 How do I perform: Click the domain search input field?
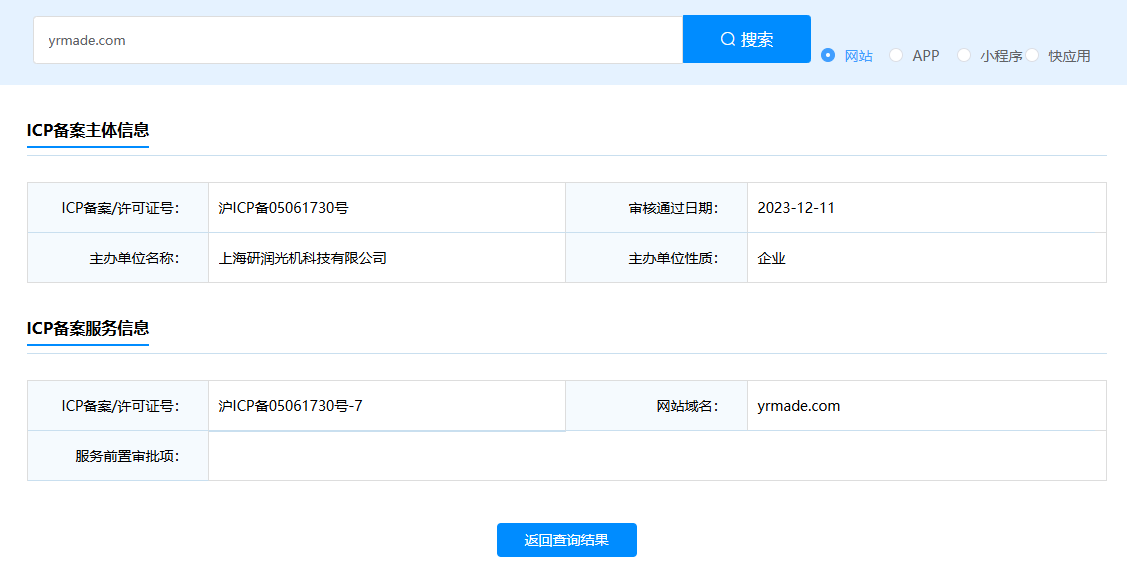(x=358, y=40)
